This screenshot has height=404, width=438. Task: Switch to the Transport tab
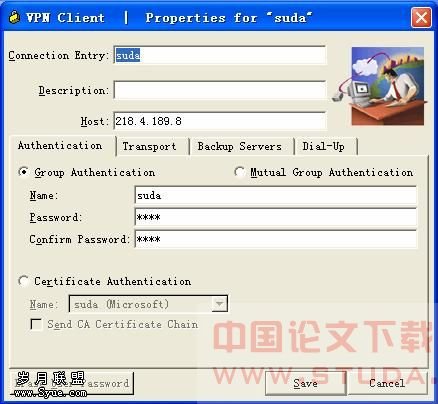pos(149,146)
